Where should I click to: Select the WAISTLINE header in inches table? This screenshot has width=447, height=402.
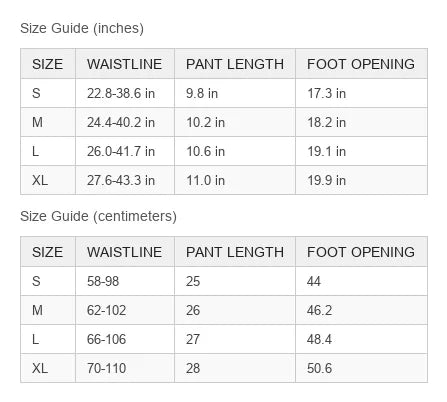pos(125,64)
